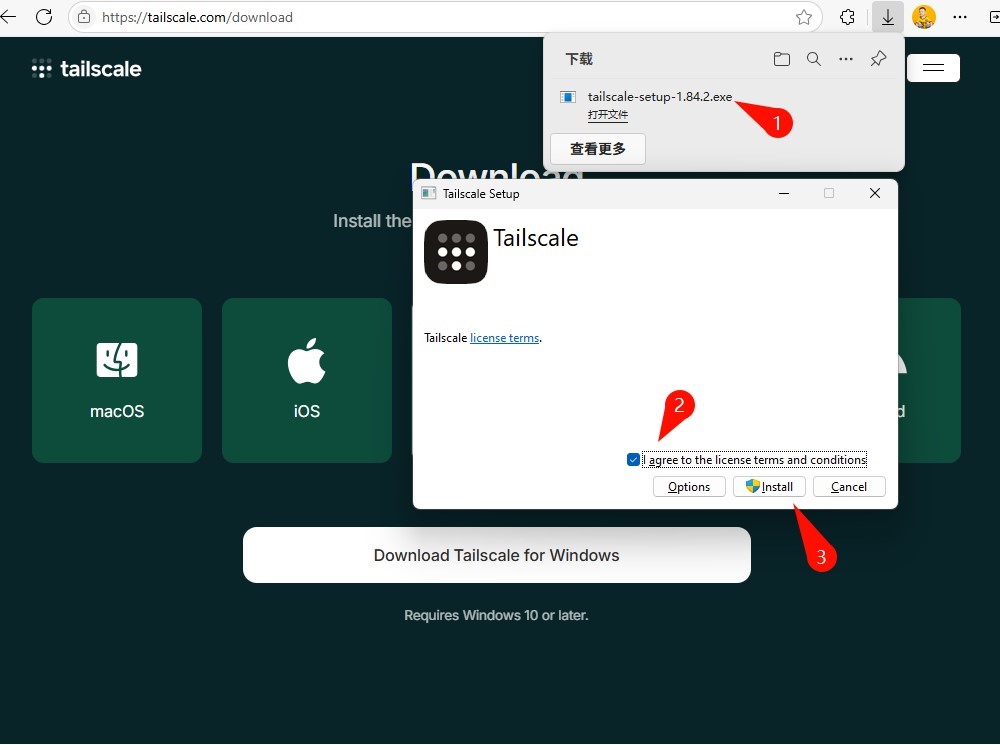The width and height of the screenshot is (1000, 745).
Task: Minimize the Tailscale Setup window
Action: tap(784, 193)
